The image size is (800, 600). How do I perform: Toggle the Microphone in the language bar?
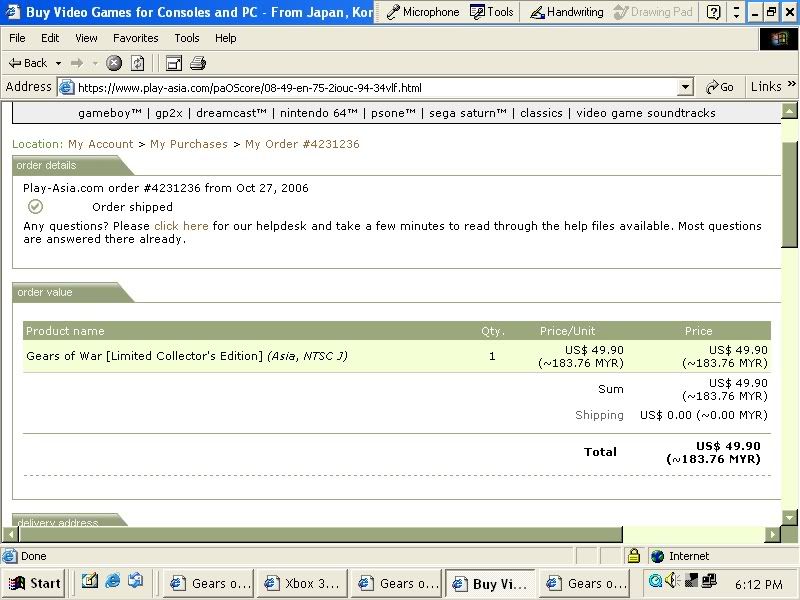point(423,12)
